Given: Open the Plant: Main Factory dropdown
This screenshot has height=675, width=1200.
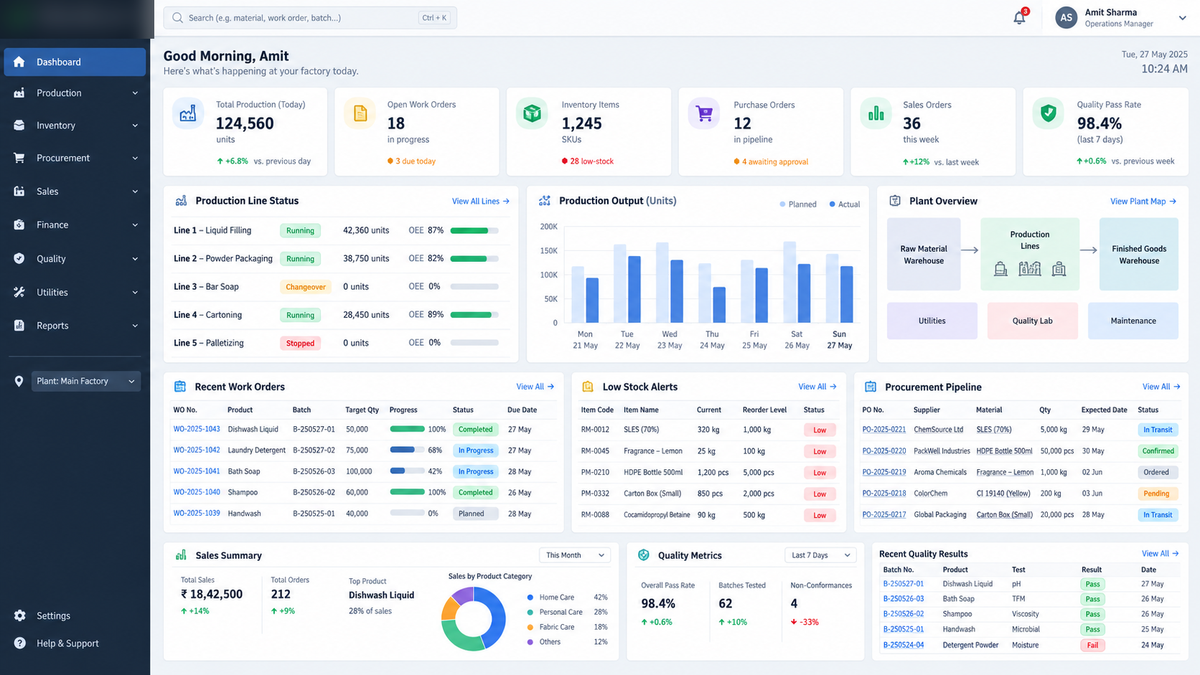Looking at the screenshot, I should pos(86,381).
